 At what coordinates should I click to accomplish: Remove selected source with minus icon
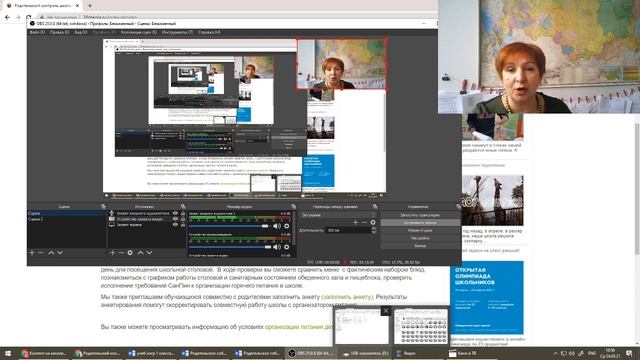point(121,253)
